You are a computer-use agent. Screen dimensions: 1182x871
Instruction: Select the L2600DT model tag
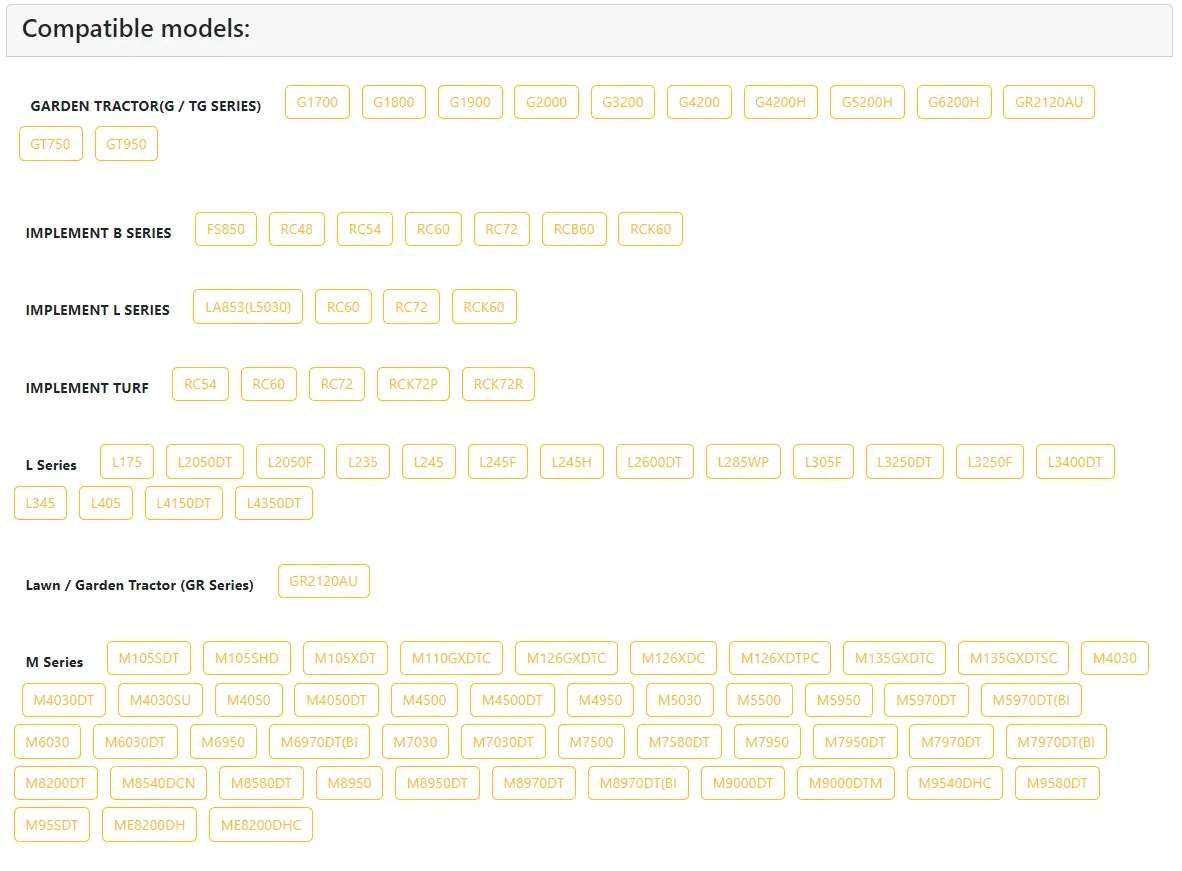pyautogui.click(x=654, y=462)
